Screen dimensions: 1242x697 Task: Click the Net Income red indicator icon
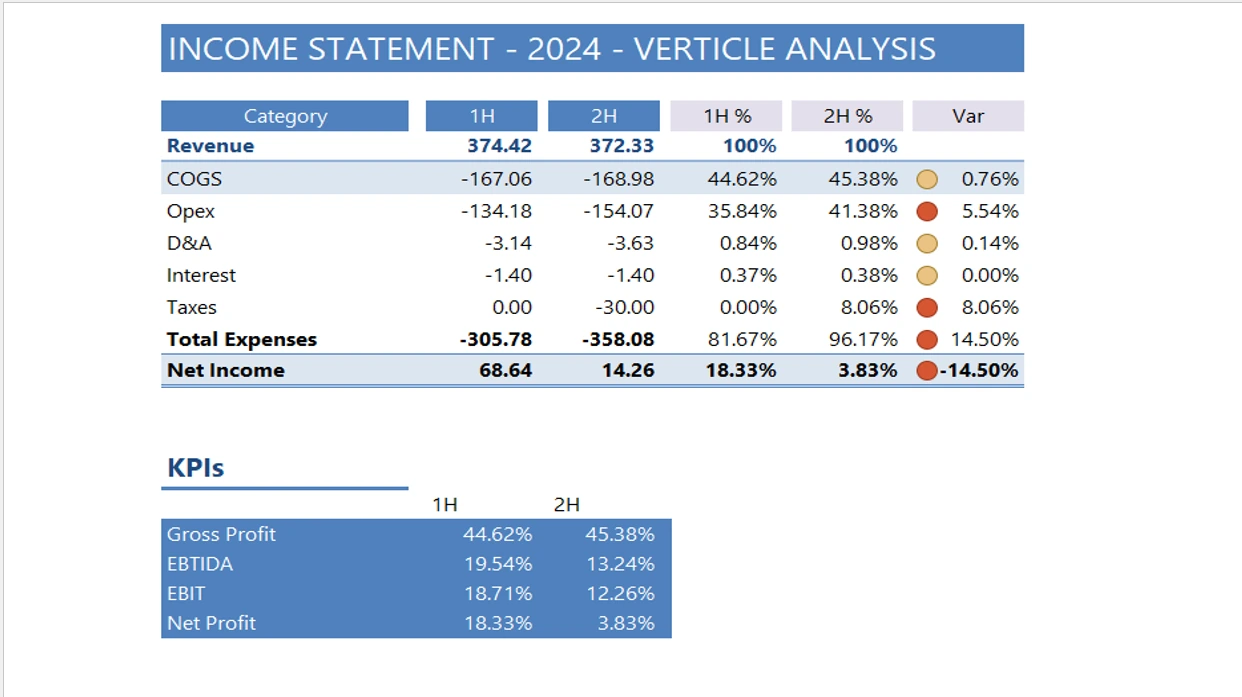[927, 371]
